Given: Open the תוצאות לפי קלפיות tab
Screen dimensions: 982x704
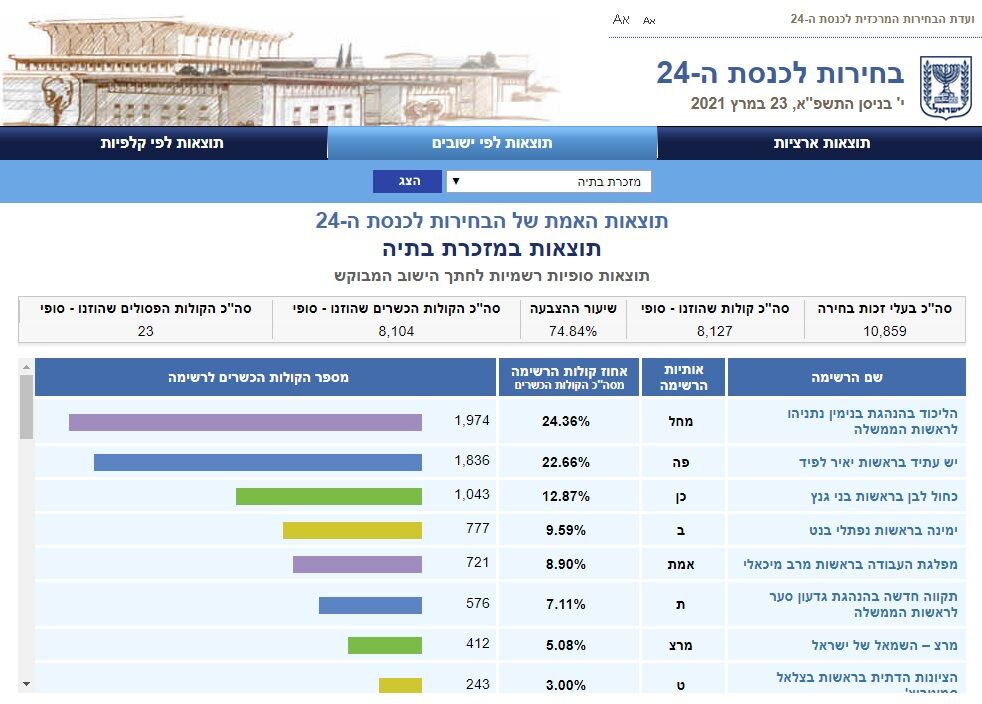Looking at the screenshot, I should click(x=162, y=143).
